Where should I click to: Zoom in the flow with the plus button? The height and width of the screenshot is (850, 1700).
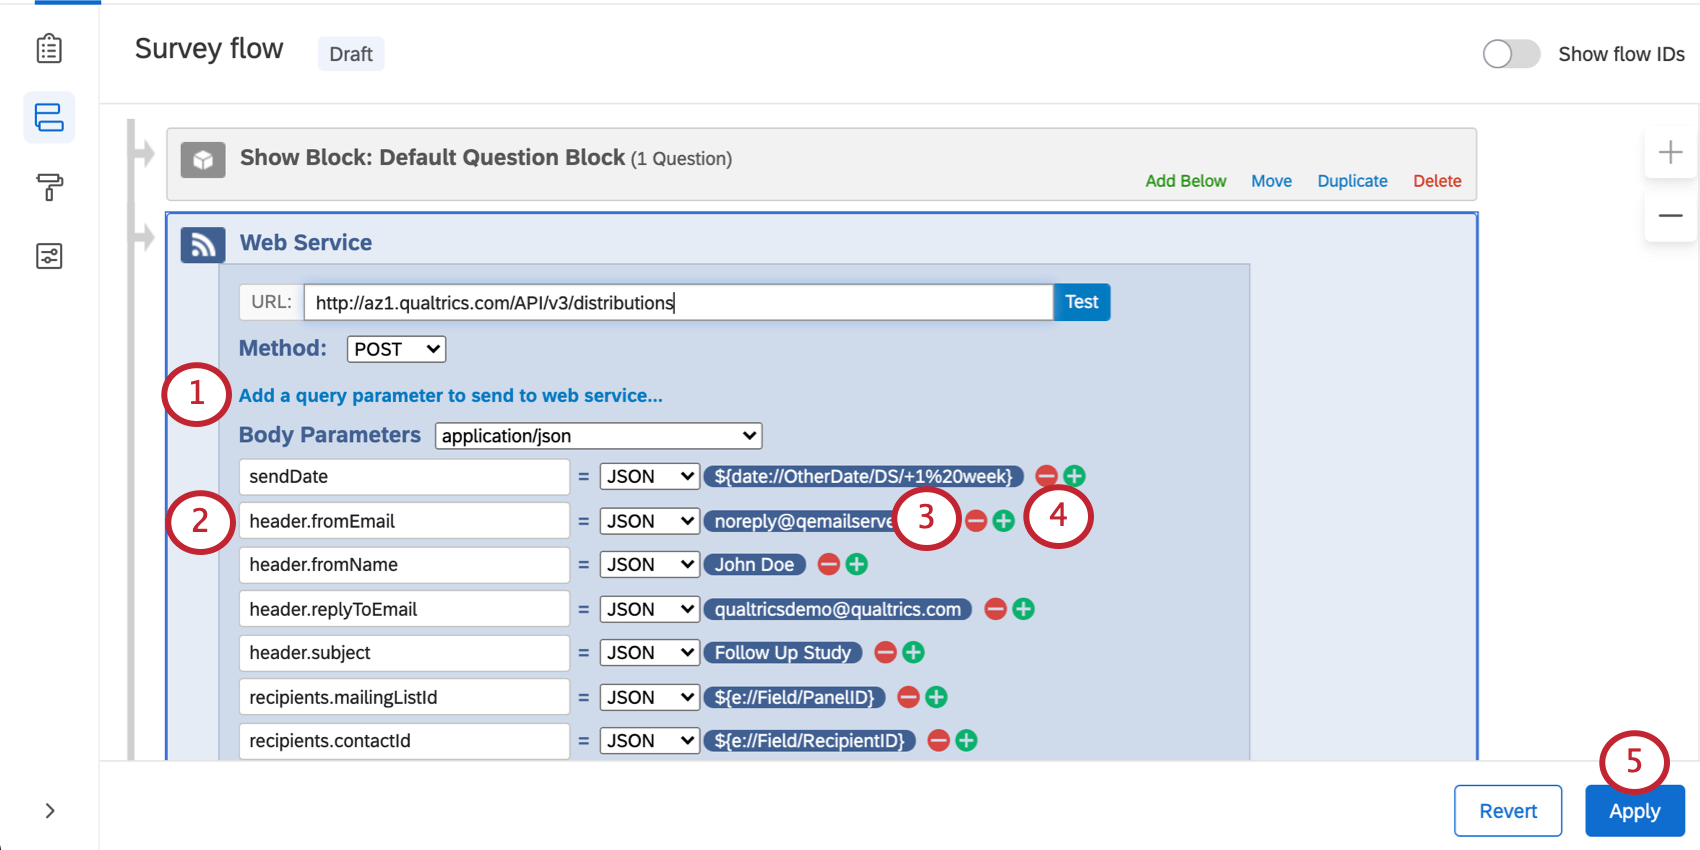click(1670, 152)
